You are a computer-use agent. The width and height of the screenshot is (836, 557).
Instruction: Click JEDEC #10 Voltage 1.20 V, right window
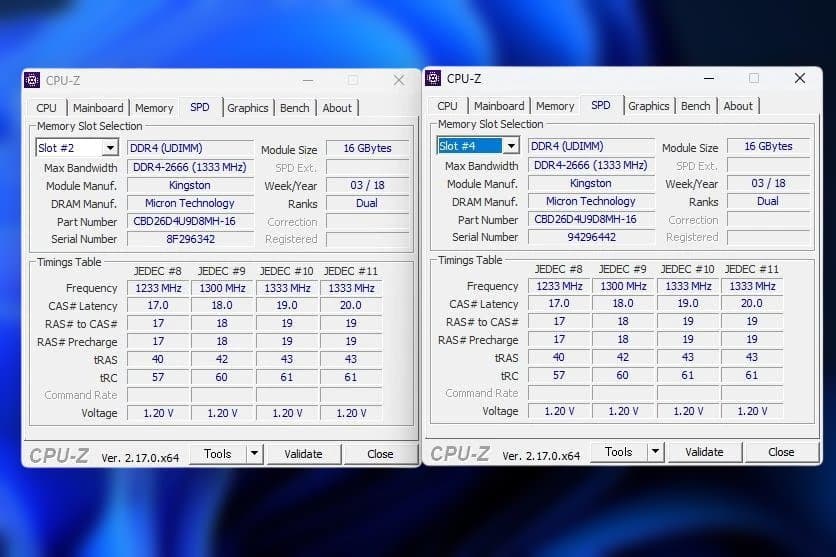pyautogui.click(x=688, y=410)
